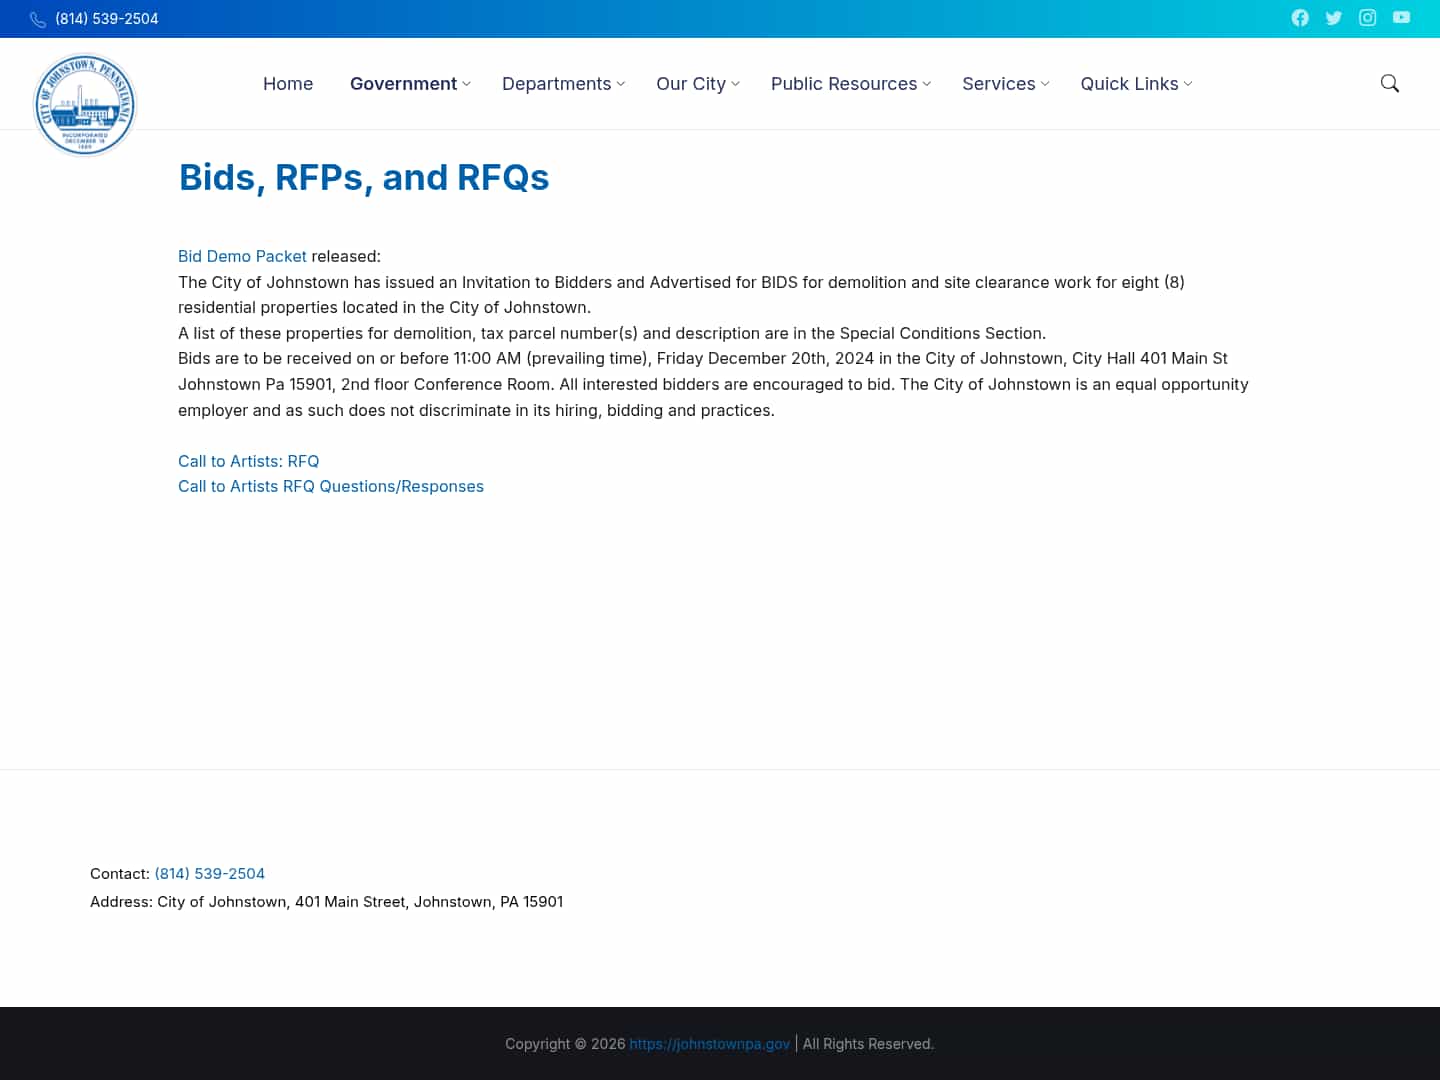
Task: Open the Quick Links dropdown
Action: coord(1130,84)
